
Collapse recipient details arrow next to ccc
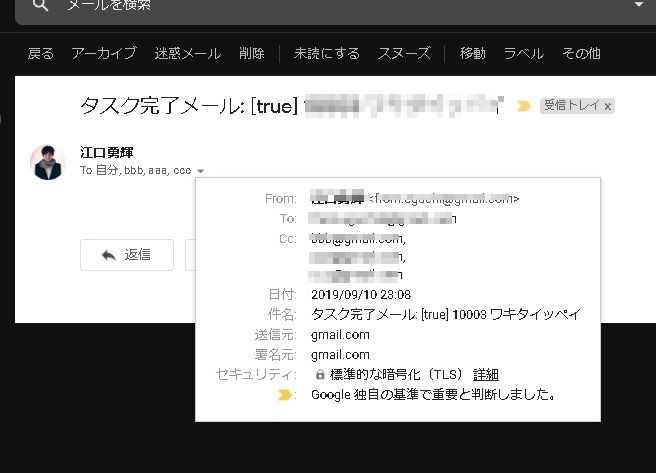click(x=201, y=172)
